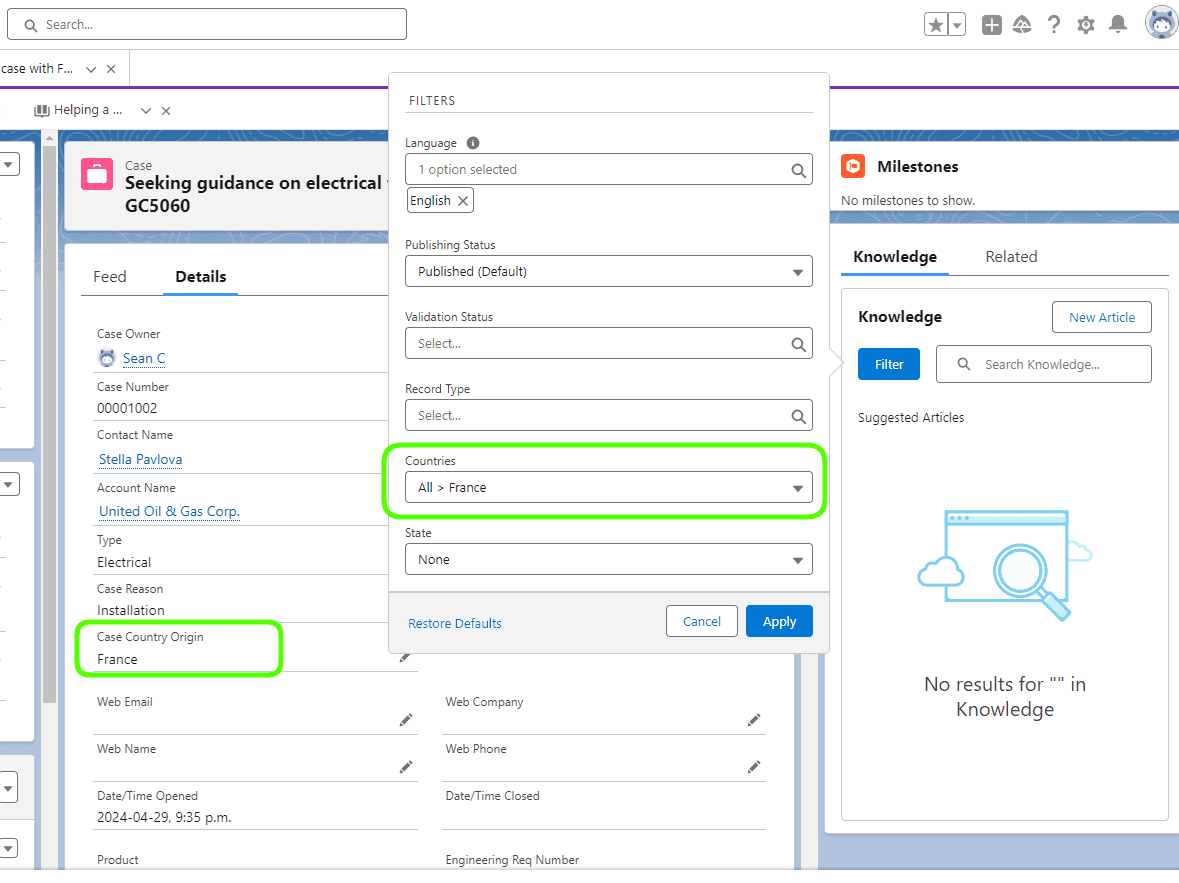Open the Publishing Status dropdown

pos(608,271)
